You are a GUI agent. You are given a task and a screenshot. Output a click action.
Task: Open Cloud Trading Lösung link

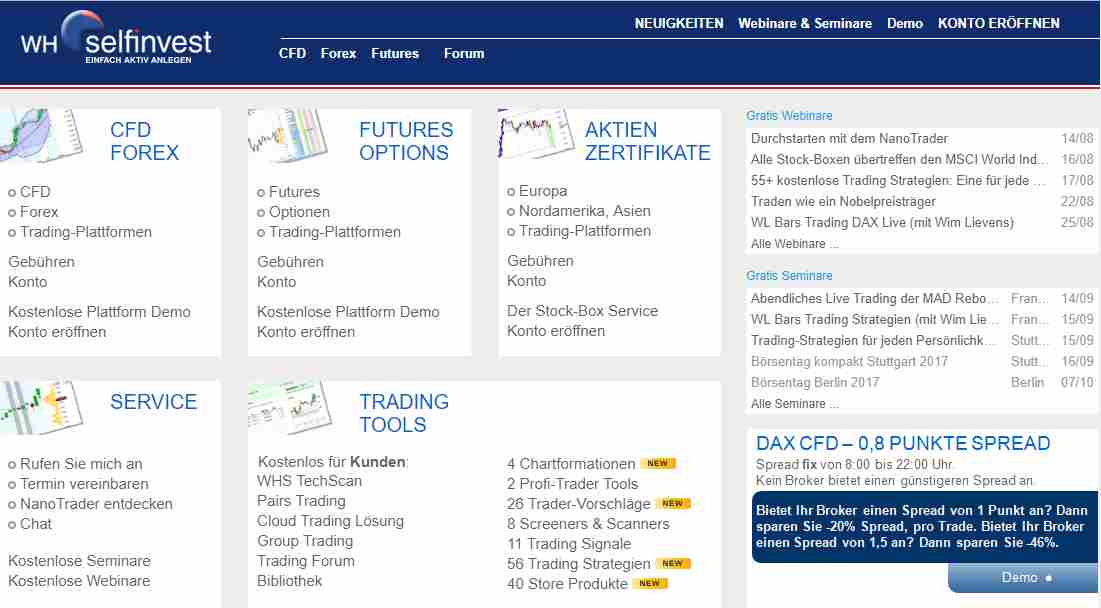tap(330, 521)
